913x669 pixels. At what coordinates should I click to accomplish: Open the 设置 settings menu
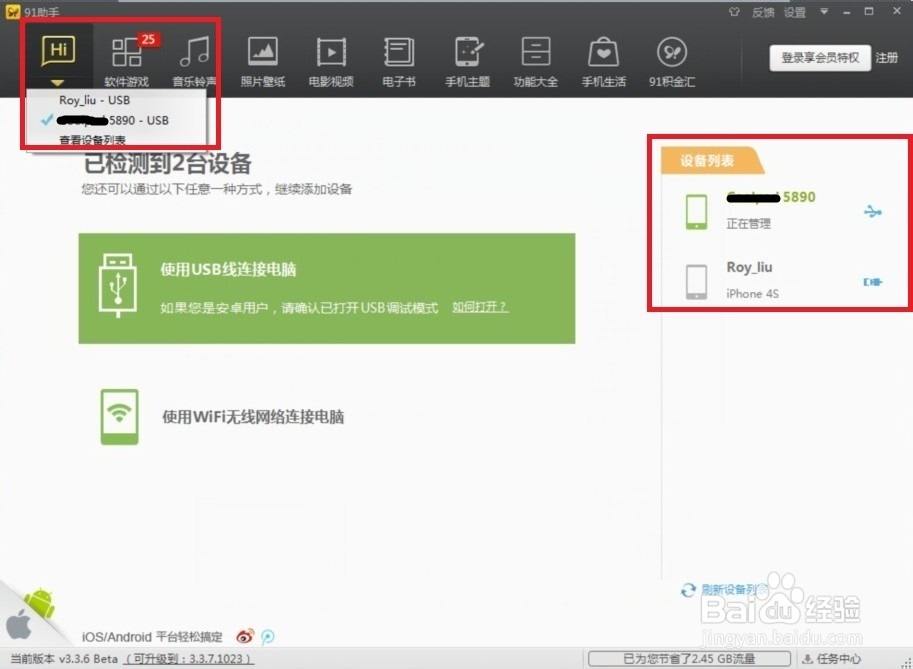794,12
